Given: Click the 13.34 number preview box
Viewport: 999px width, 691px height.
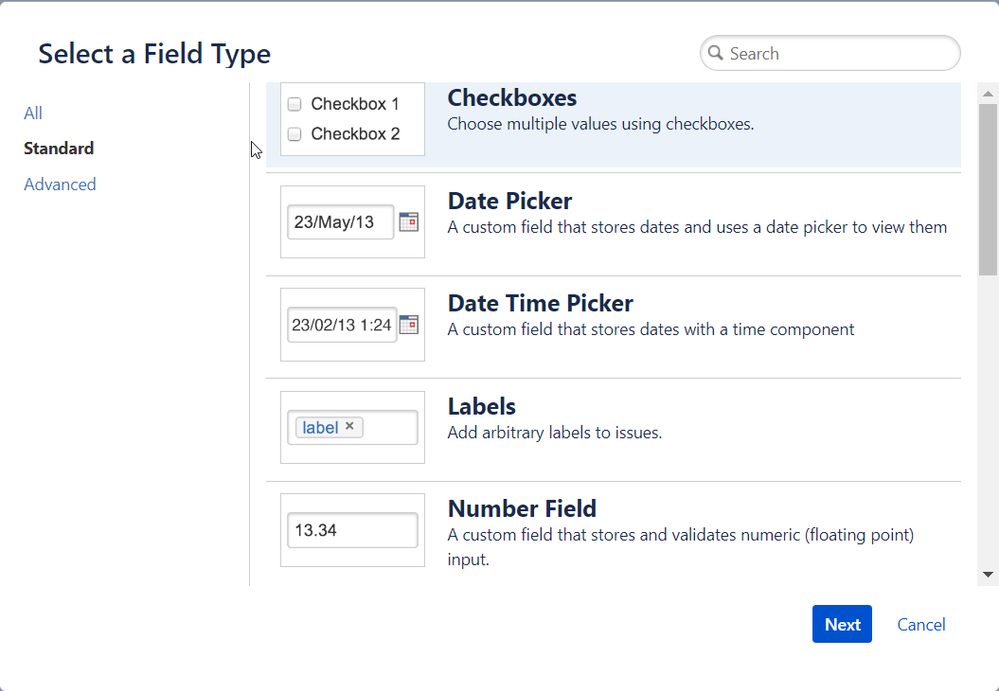Looking at the screenshot, I should click(352, 530).
